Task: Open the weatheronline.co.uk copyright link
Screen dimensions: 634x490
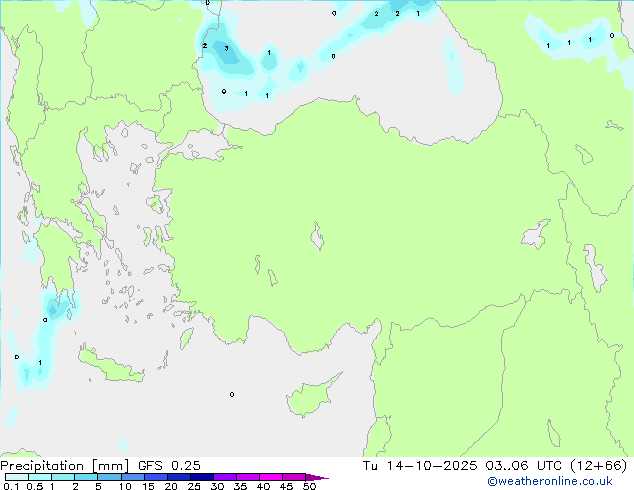Action: pos(550,481)
